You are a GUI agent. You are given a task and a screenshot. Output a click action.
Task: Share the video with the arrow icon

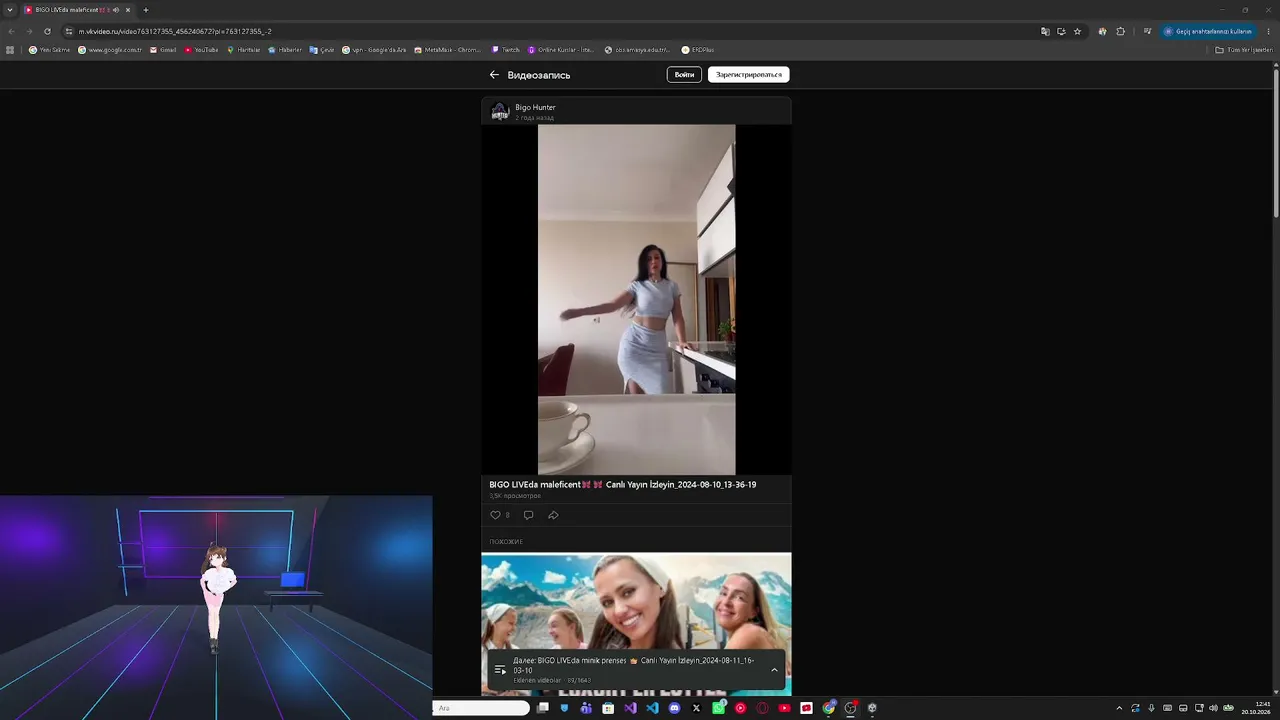pos(553,515)
